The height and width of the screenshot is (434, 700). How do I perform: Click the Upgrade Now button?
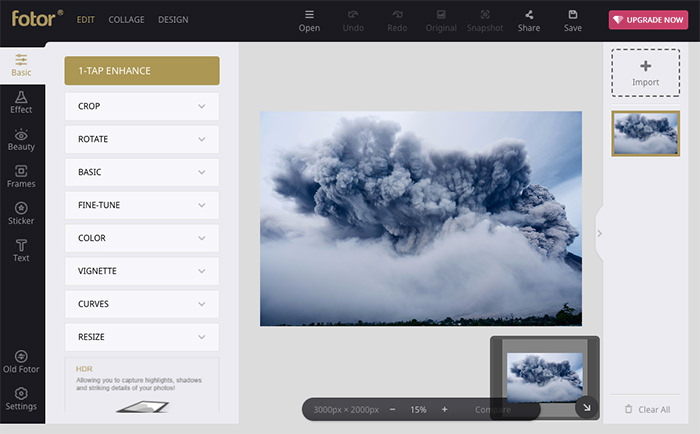(x=648, y=20)
